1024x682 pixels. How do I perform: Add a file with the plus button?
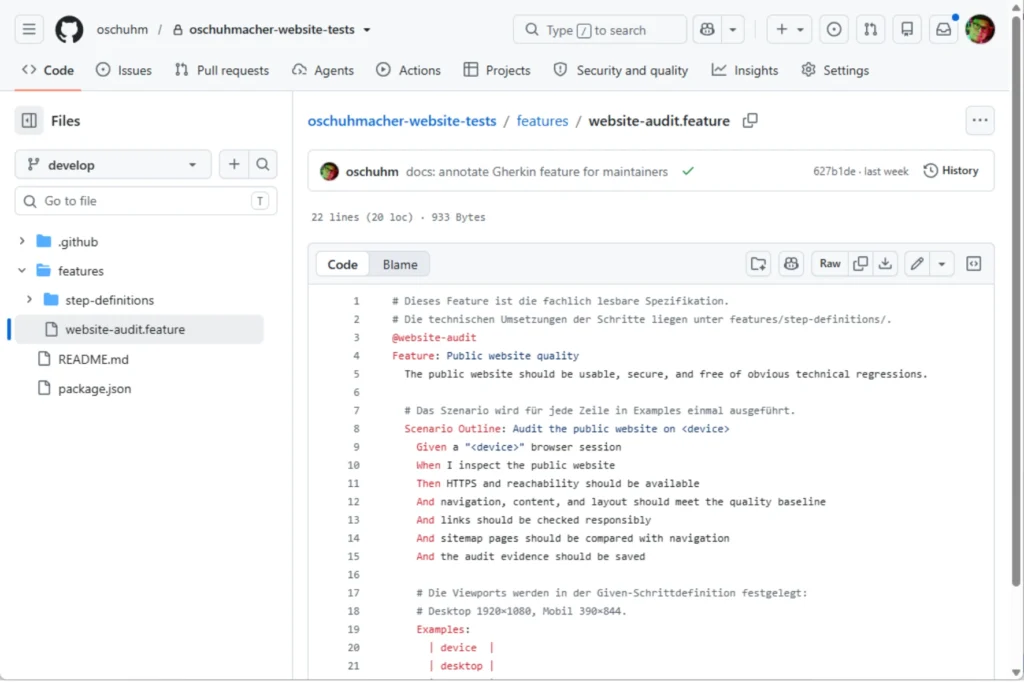point(234,165)
